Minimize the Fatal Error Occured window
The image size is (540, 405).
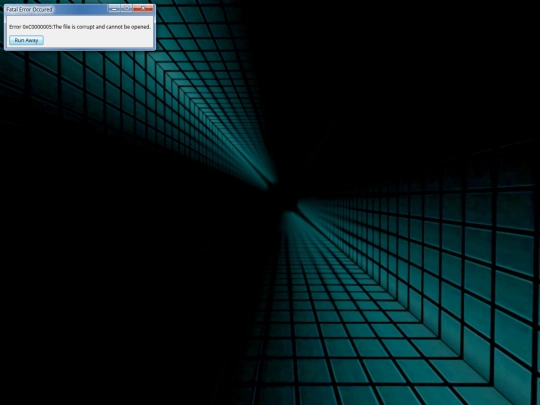(114, 8)
